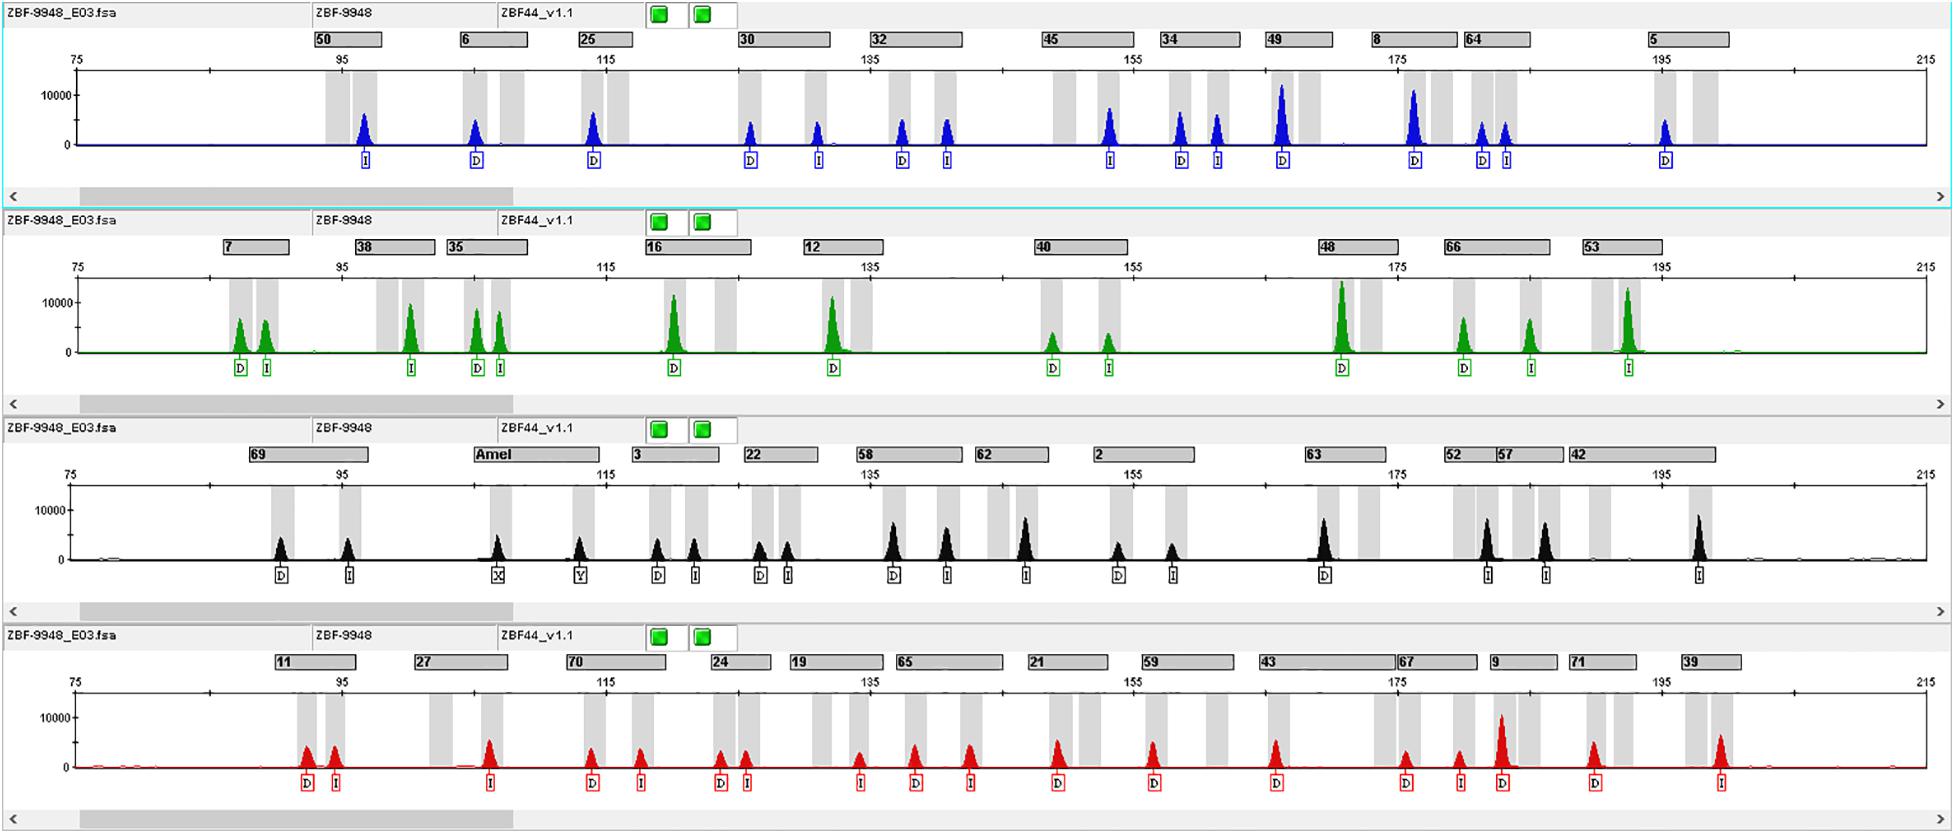Select marker label 70 in the red panel

(616, 662)
